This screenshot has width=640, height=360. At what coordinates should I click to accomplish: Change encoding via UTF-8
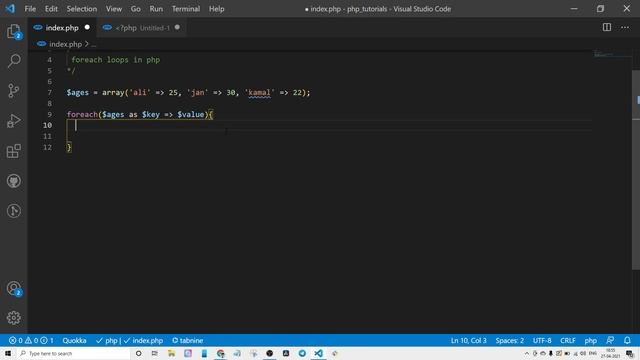tap(542, 340)
